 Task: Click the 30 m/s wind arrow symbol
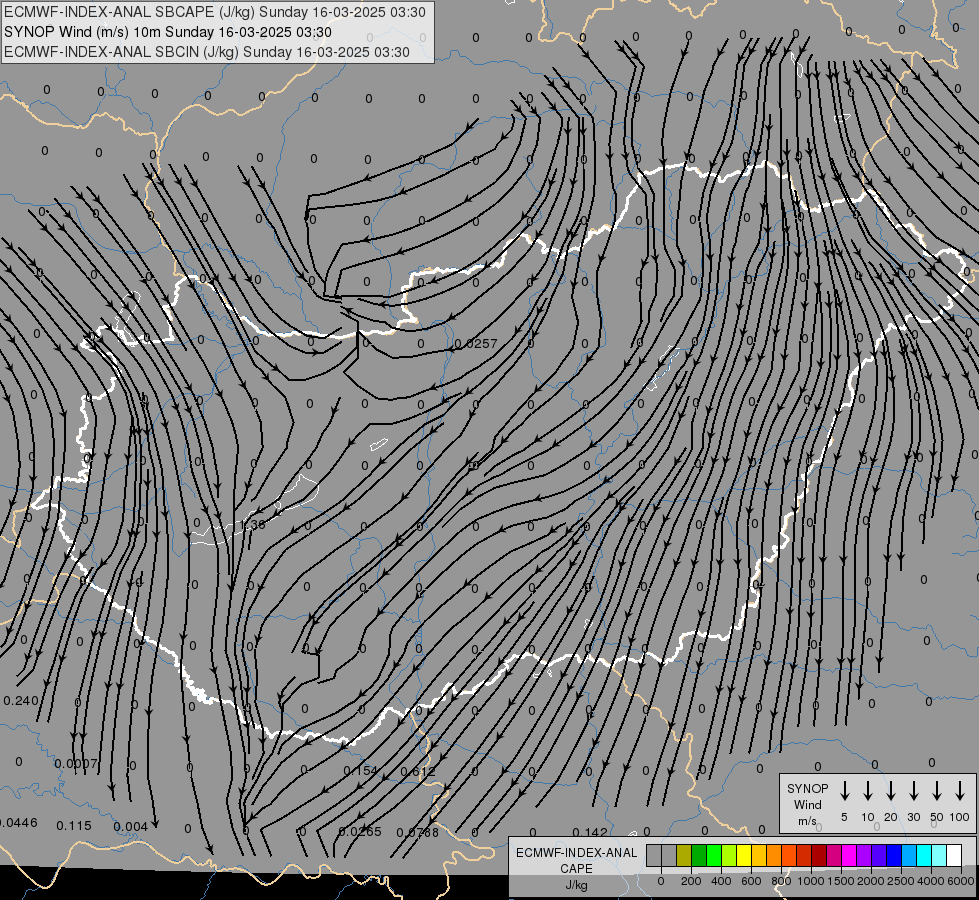coord(914,791)
